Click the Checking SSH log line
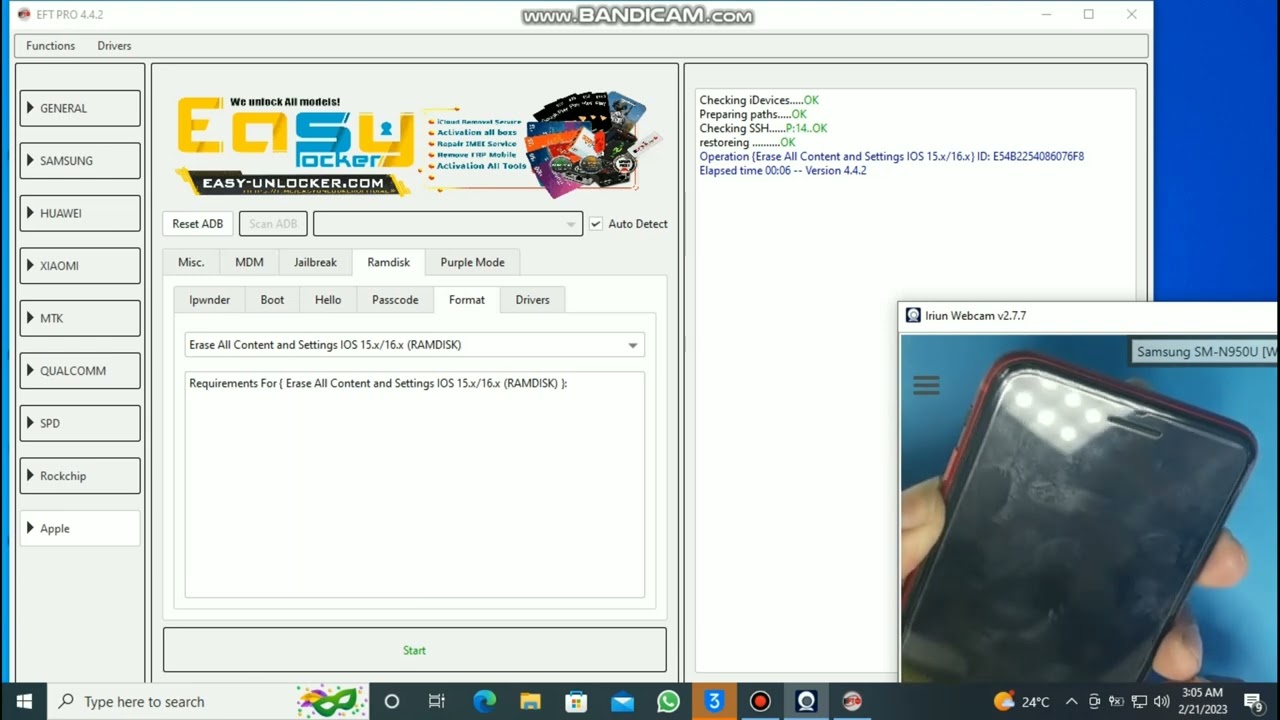Screen dimensions: 1280x720 [763, 129]
